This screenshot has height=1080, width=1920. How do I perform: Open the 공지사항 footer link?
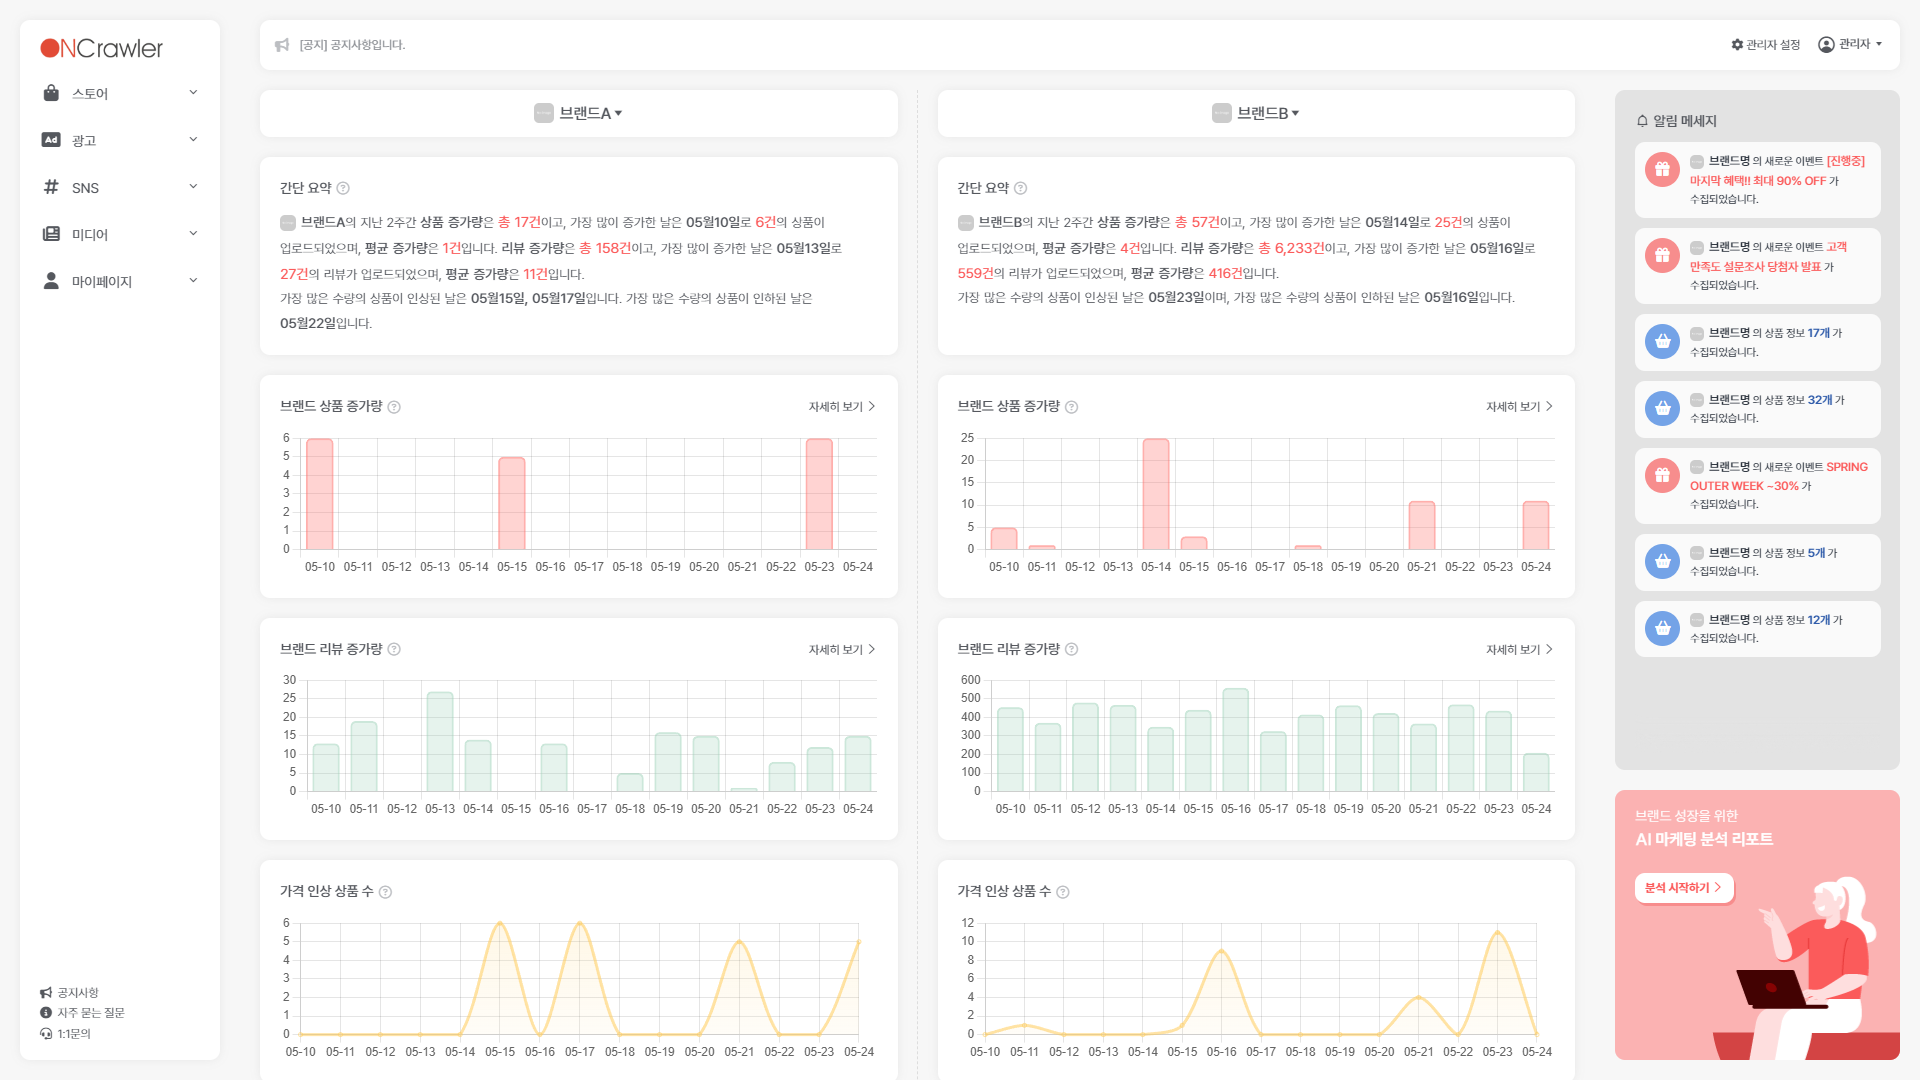[69, 993]
